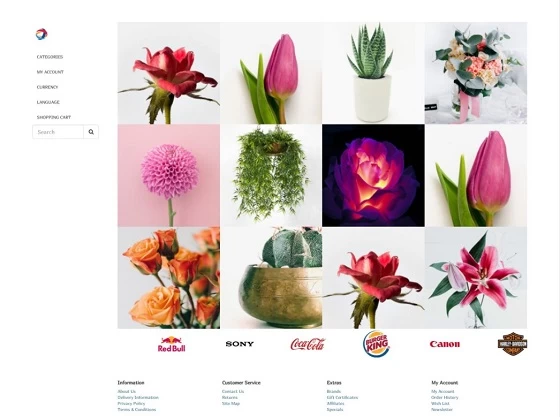Follow the About Us footer link

click(126, 391)
